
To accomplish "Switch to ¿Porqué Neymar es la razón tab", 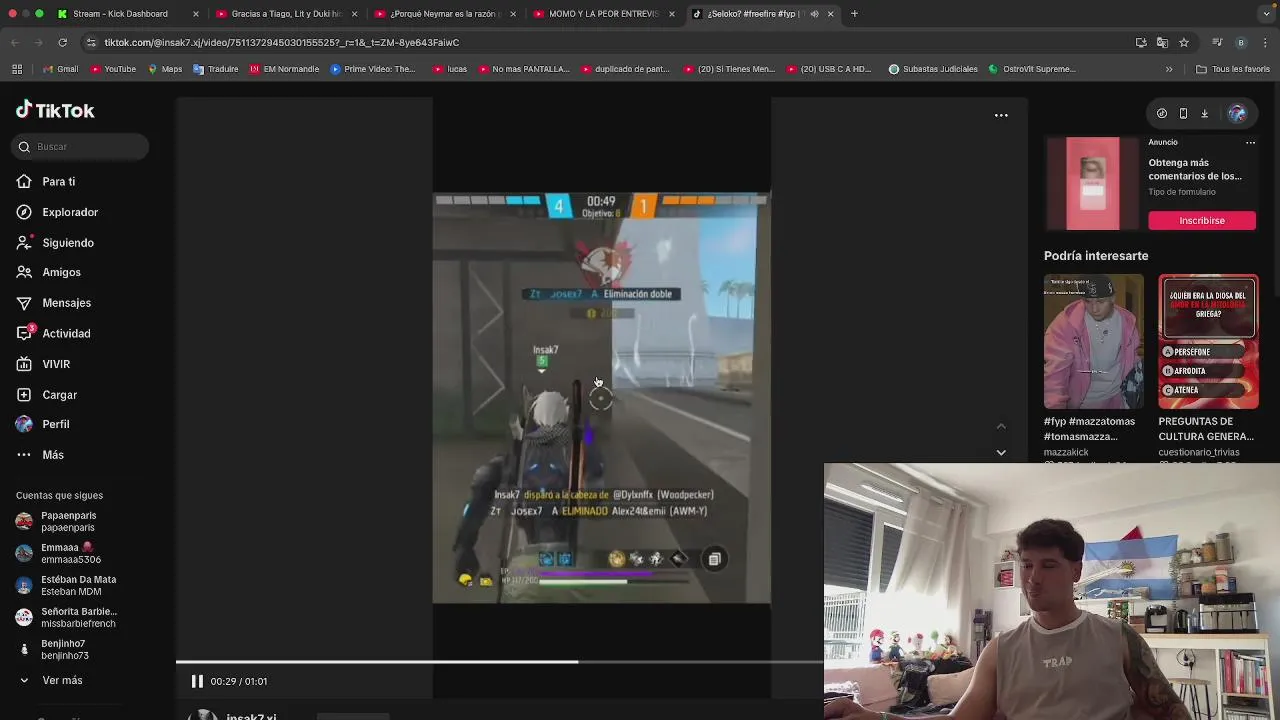I will point(445,14).
